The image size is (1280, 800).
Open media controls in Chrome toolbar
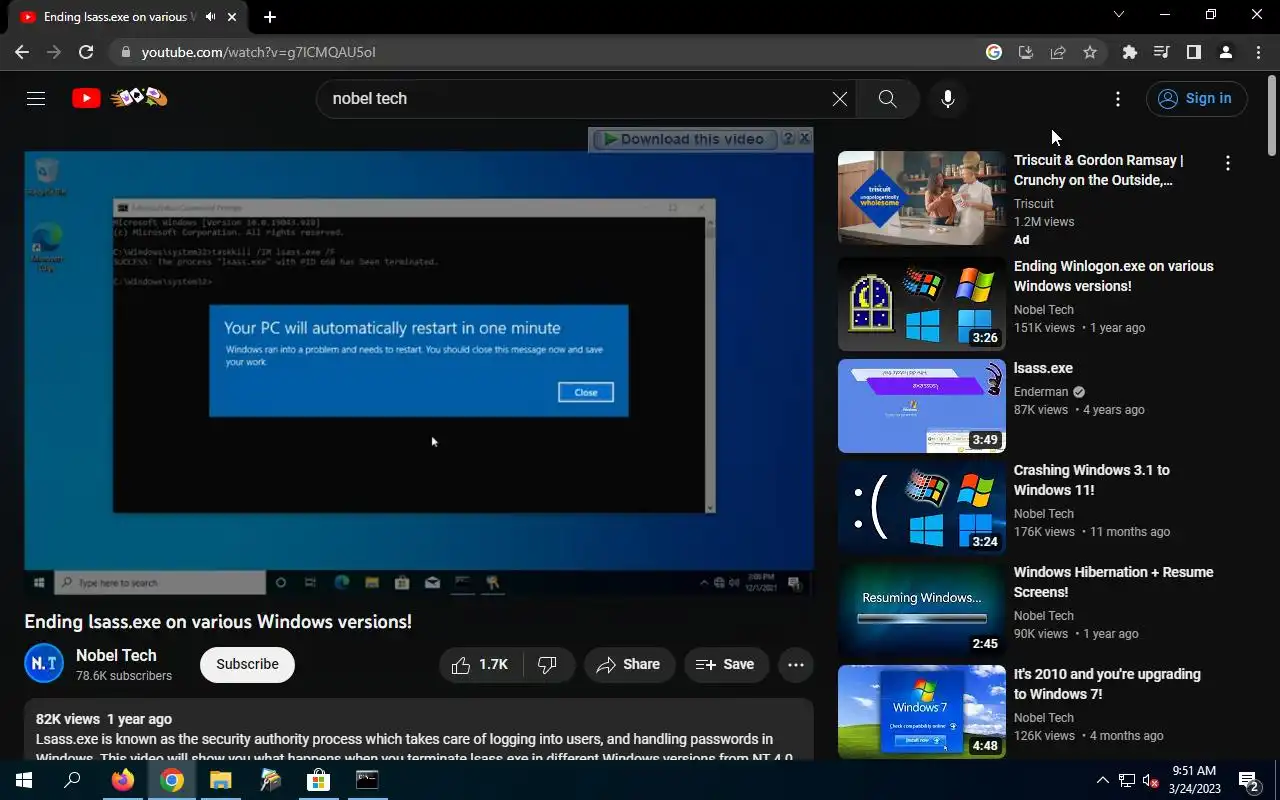pyautogui.click(x=1162, y=52)
